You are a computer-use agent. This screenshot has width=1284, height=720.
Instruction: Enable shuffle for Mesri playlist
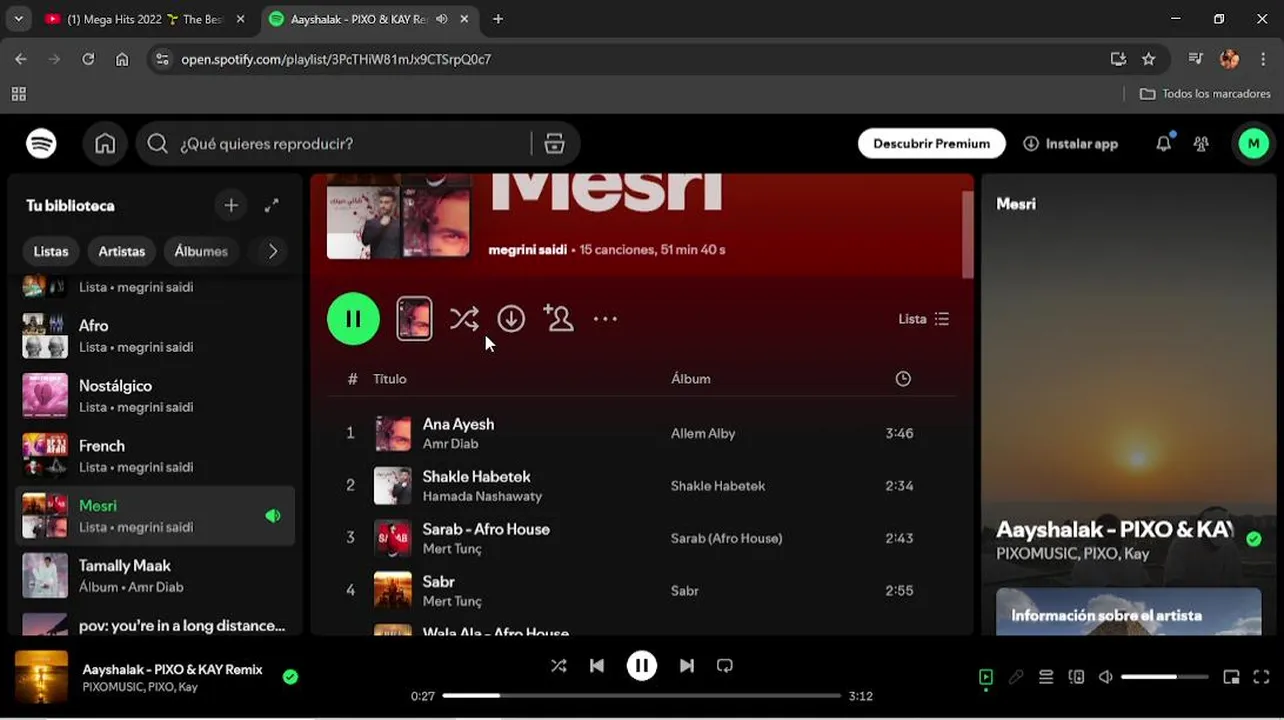tap(463, 319)
